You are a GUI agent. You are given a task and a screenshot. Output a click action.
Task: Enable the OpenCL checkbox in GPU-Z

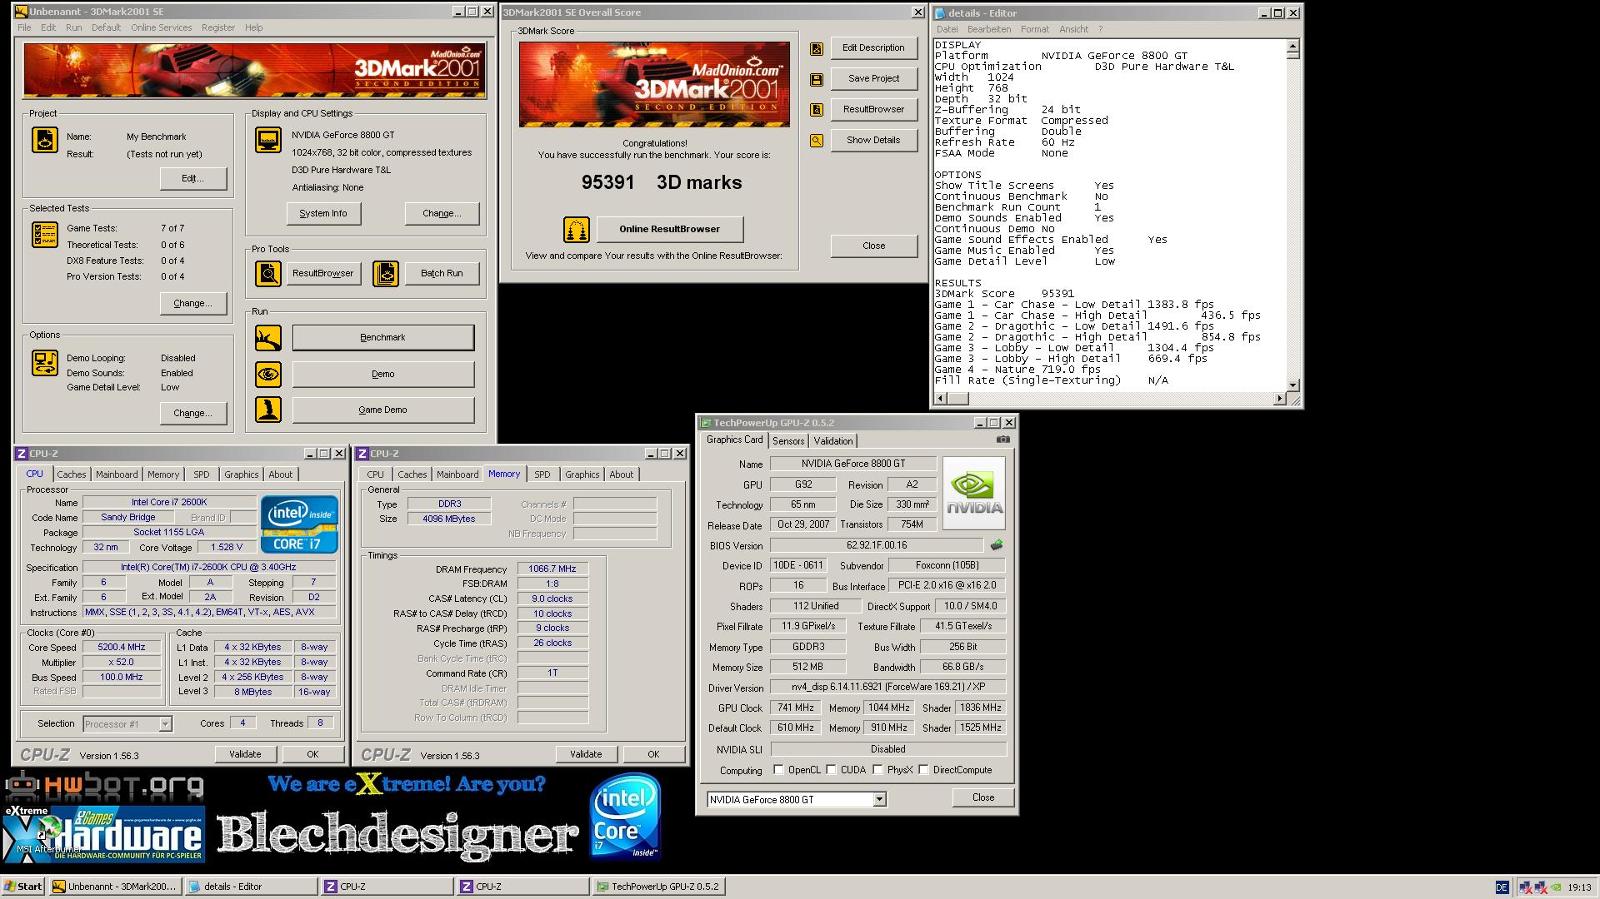point(778,770)
